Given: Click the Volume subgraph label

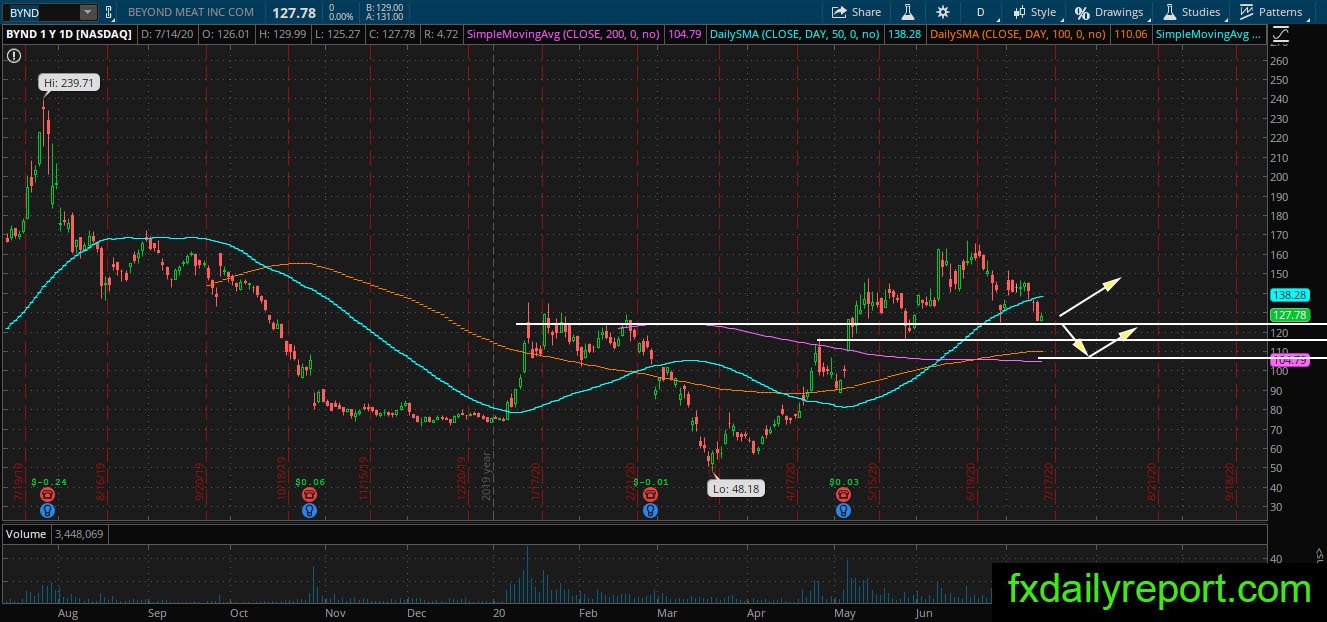Looking at the screenshot, I should [x=26, y=534].
